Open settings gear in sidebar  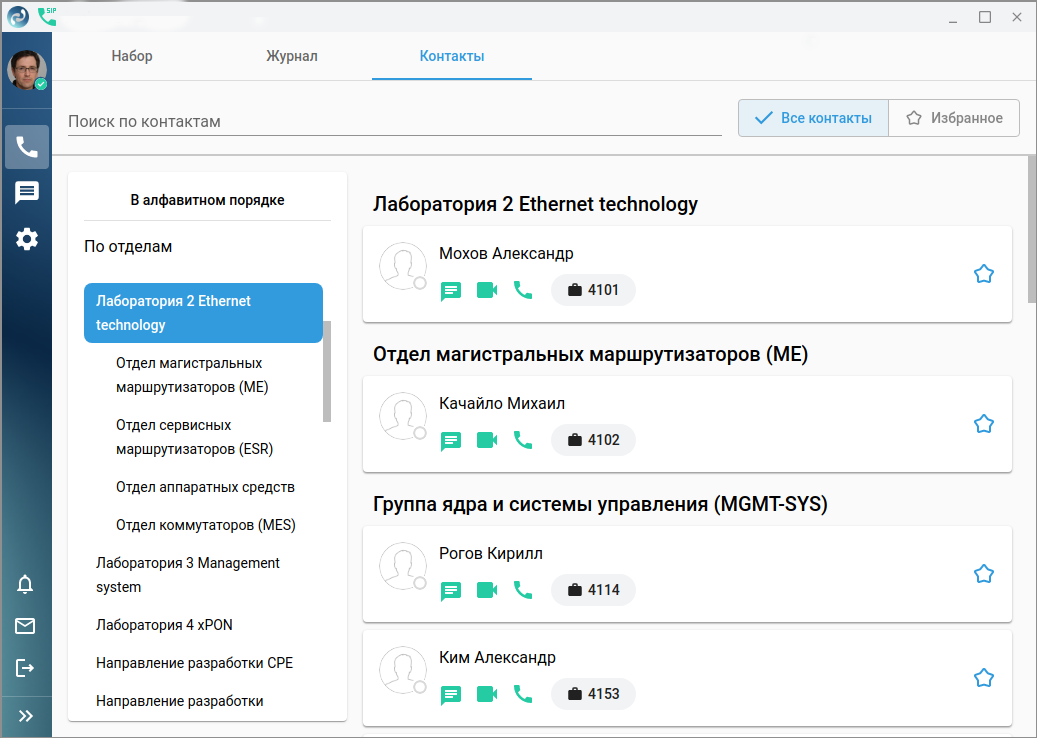click(x=26, y=239)
